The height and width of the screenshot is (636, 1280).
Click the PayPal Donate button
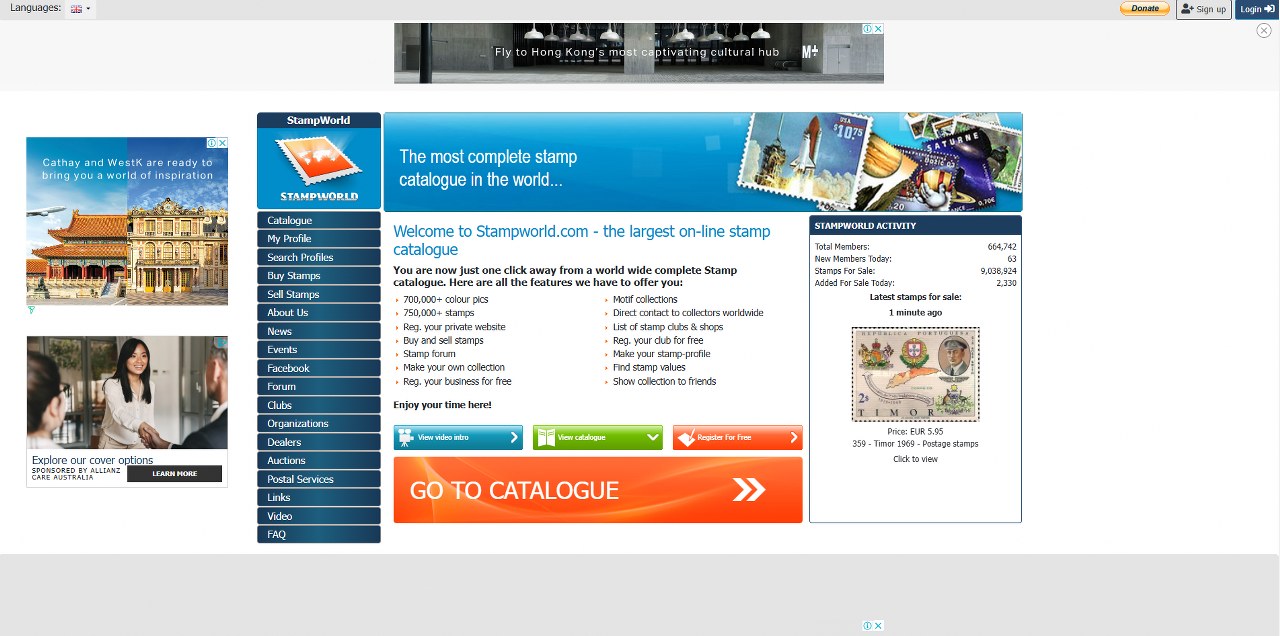pos(1144,8)
